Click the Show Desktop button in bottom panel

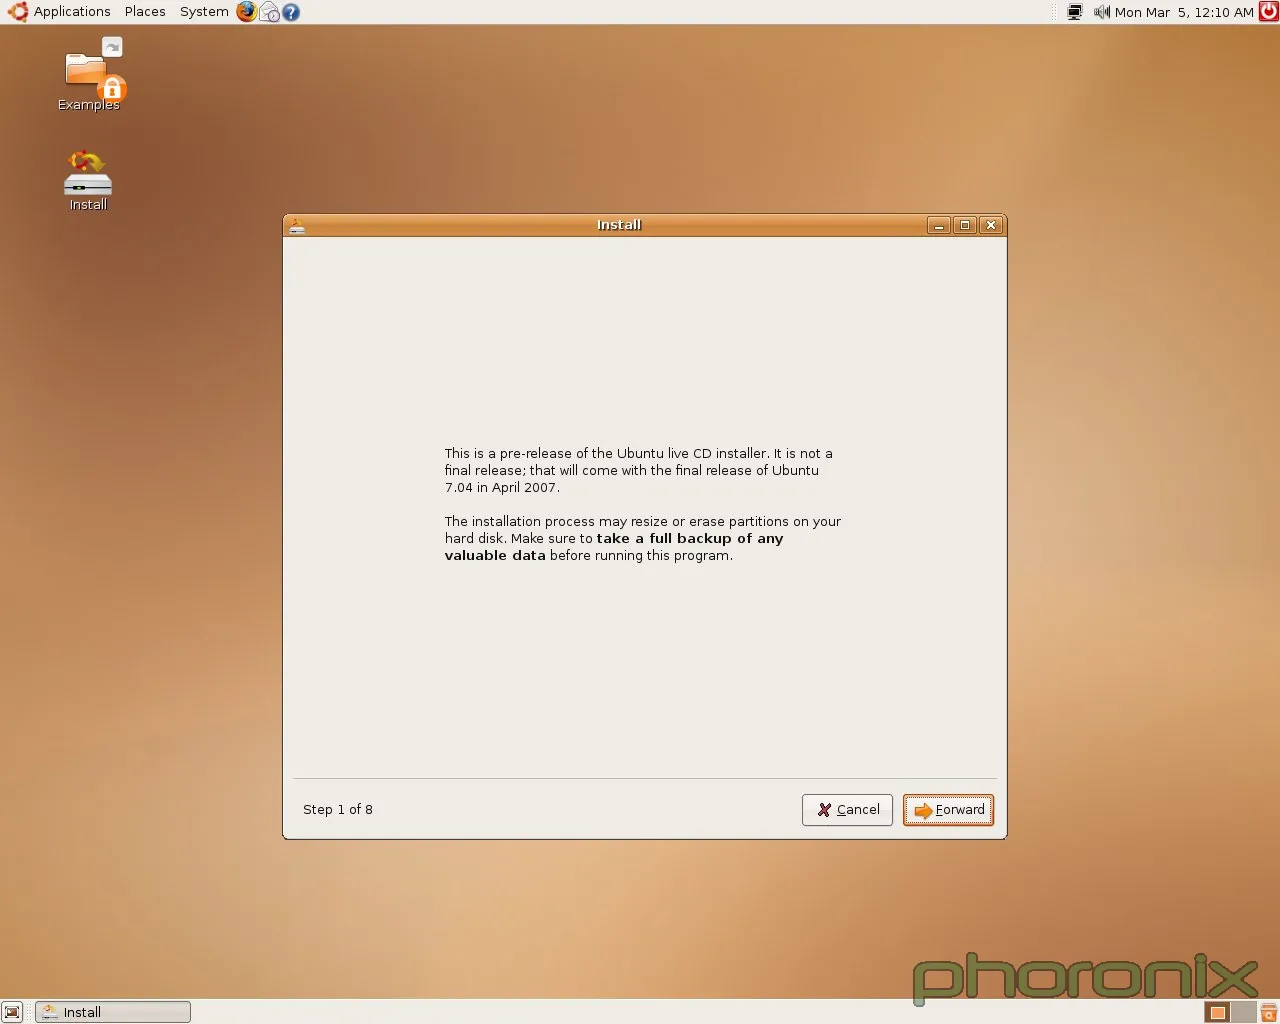tap(12, 1012)
